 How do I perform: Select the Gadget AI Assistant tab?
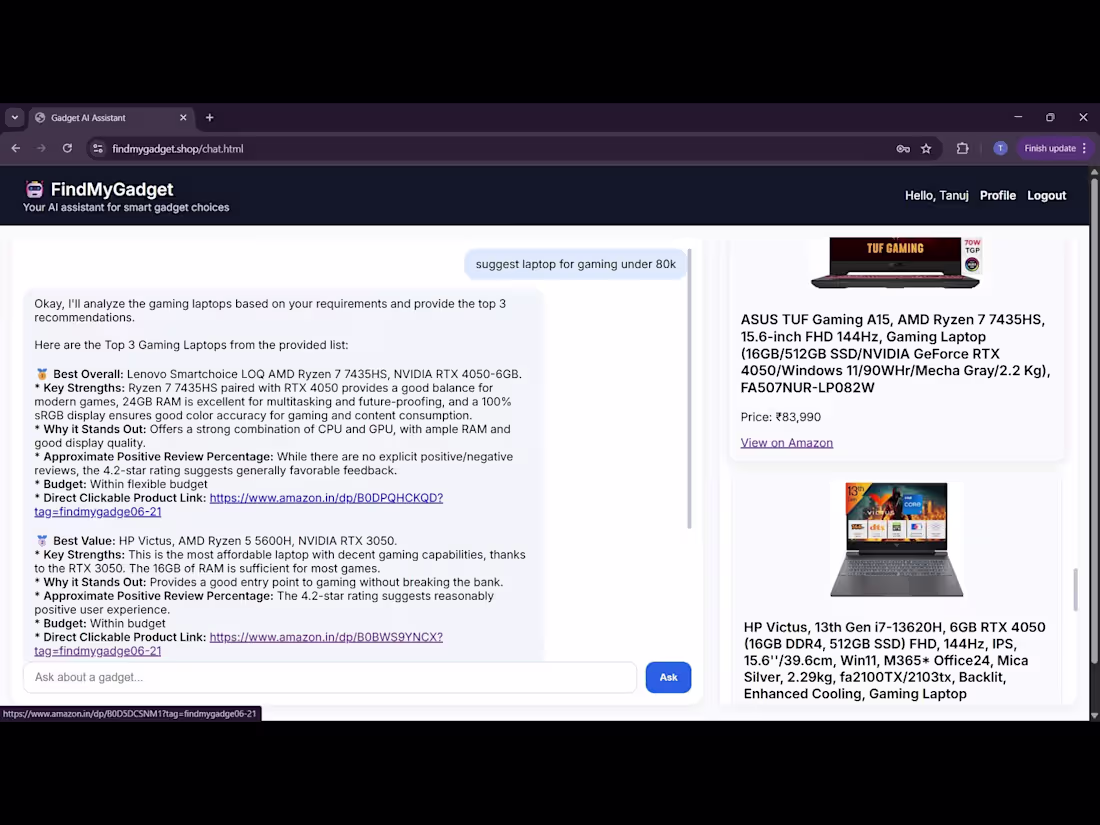click(x=111, y=118)
